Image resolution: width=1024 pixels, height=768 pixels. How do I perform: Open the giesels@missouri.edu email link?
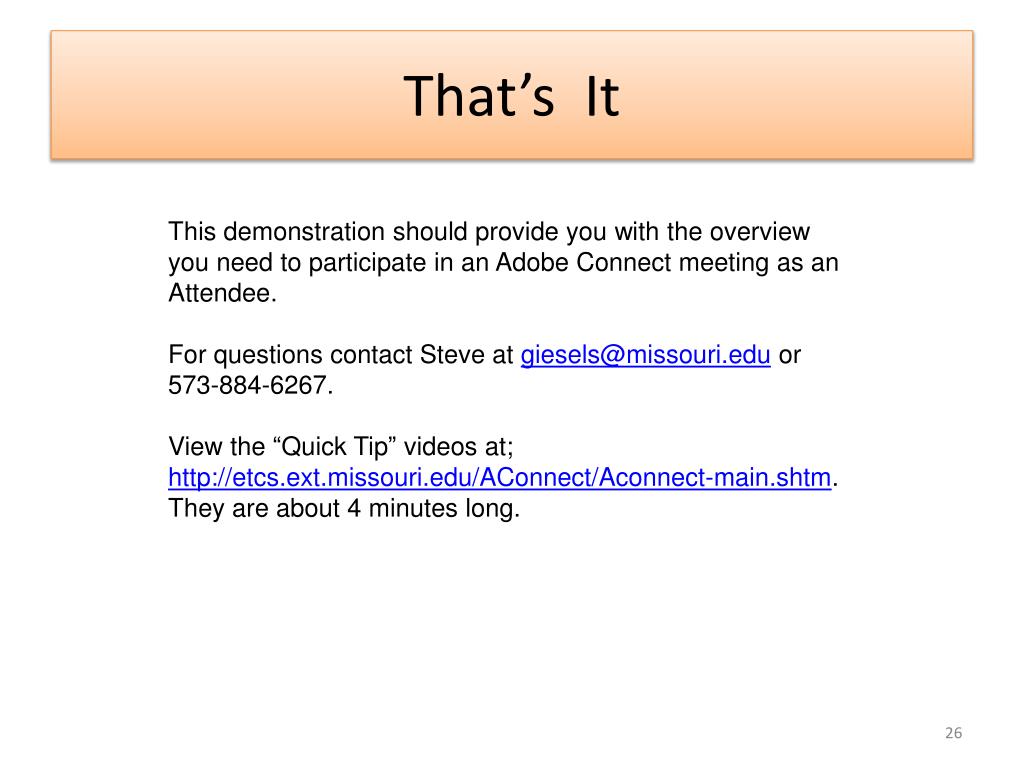pos(645,355)
